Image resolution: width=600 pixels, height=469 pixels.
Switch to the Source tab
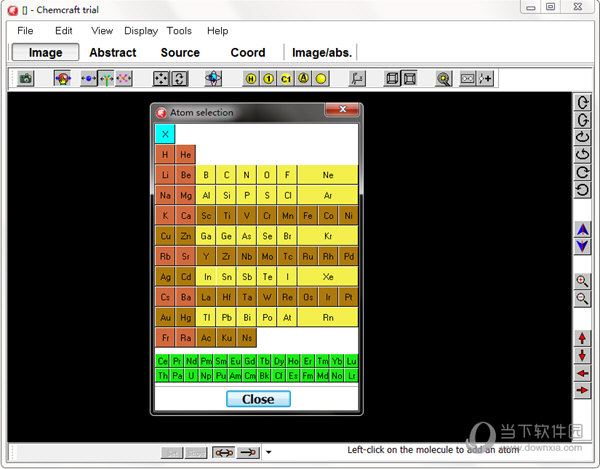[180, 52]
